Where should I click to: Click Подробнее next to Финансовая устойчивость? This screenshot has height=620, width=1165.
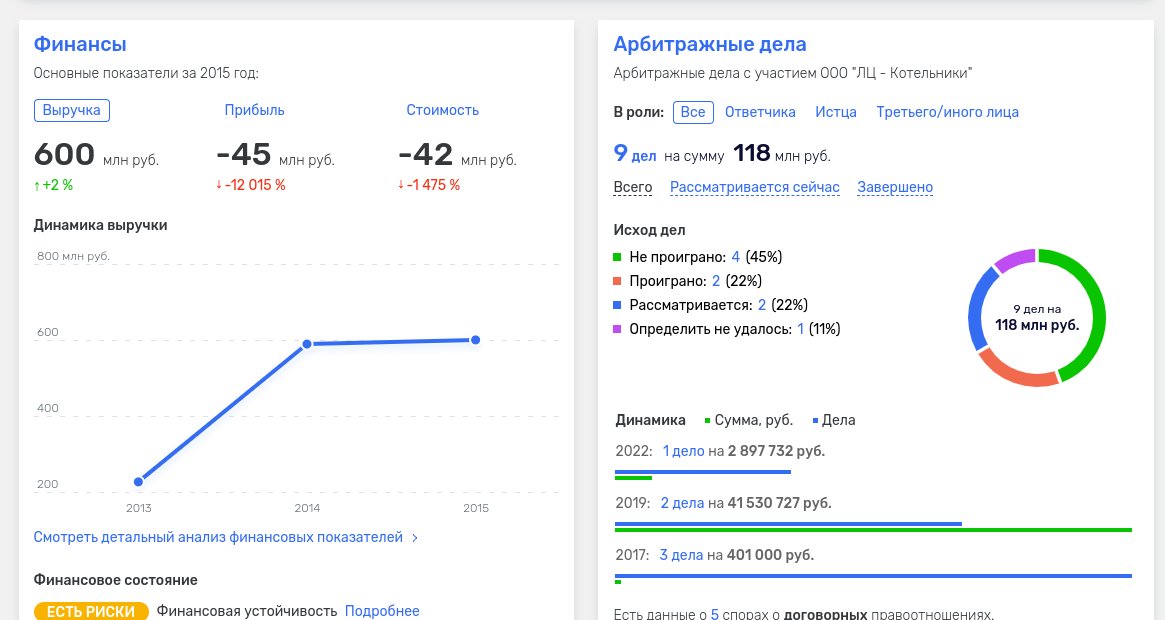click(382, 611)
